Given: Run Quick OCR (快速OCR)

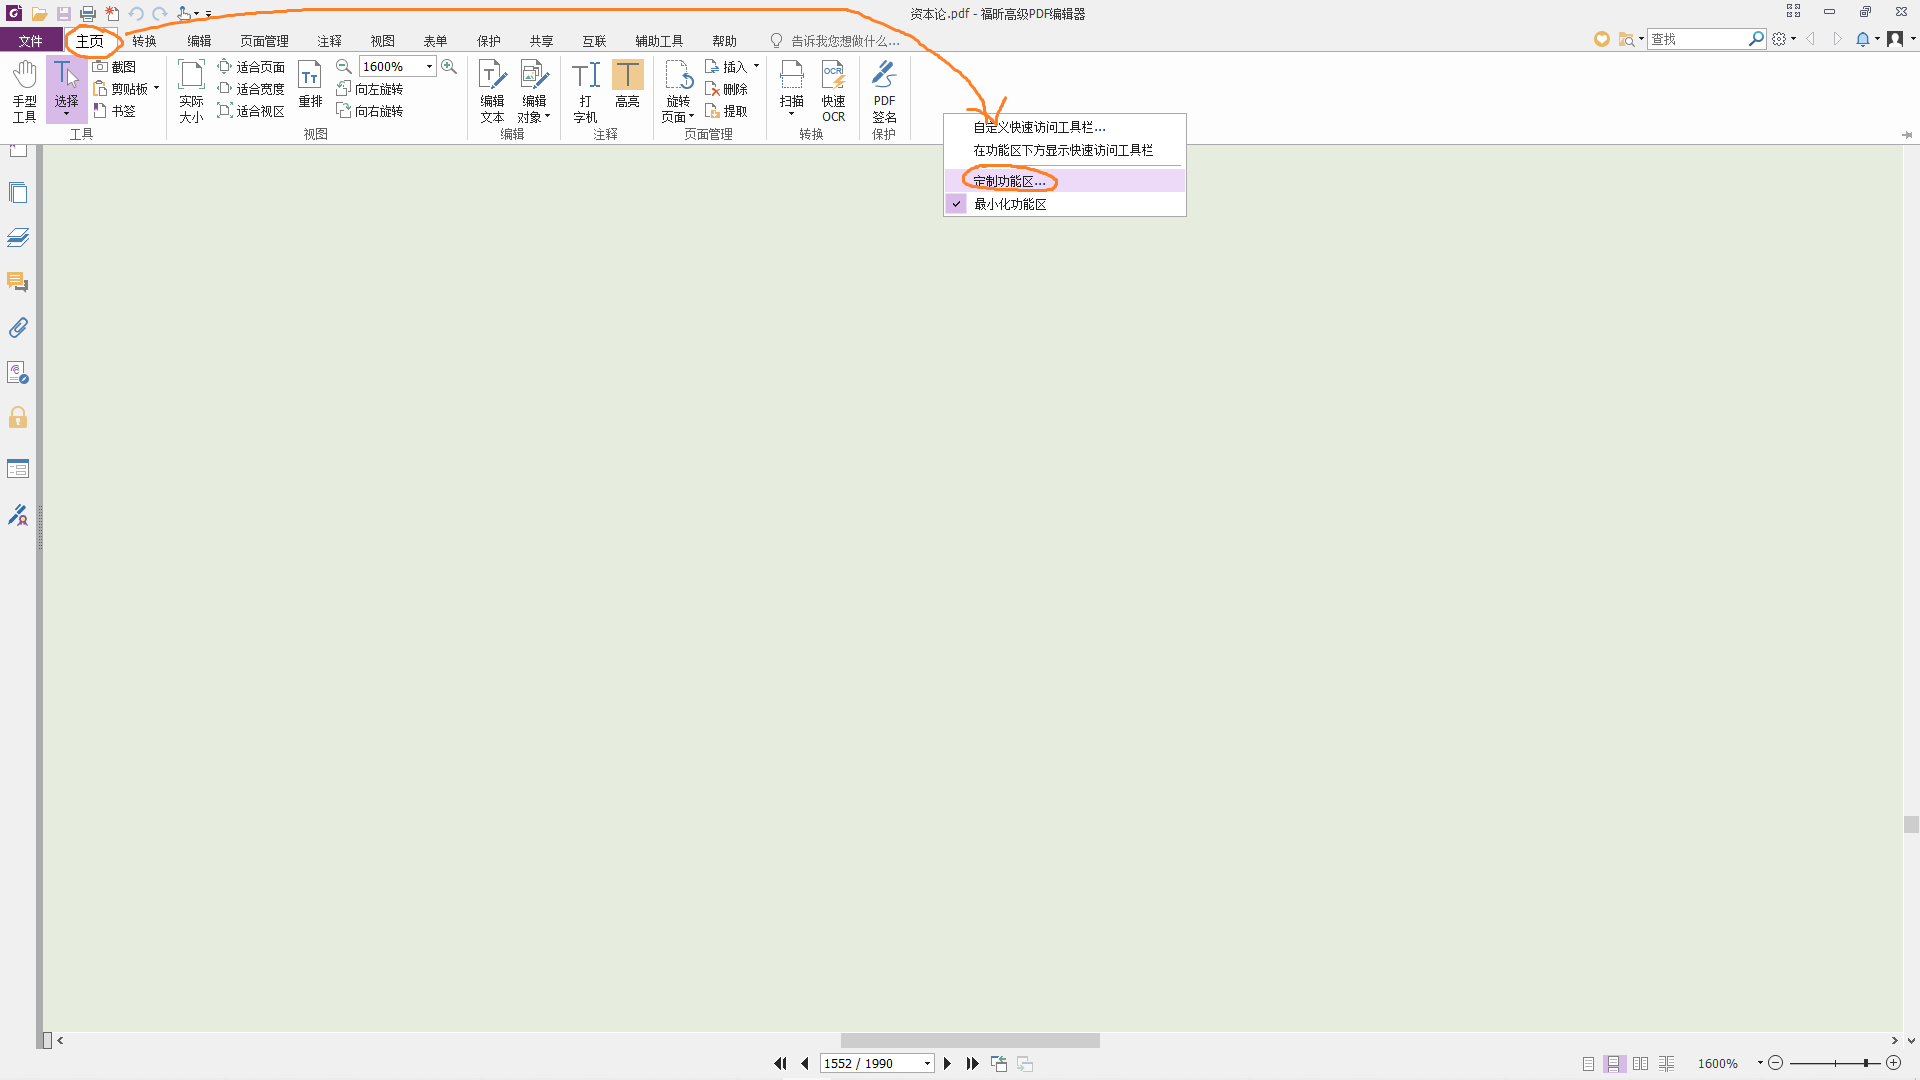Looking at the screenshot, I should (834, 91).
